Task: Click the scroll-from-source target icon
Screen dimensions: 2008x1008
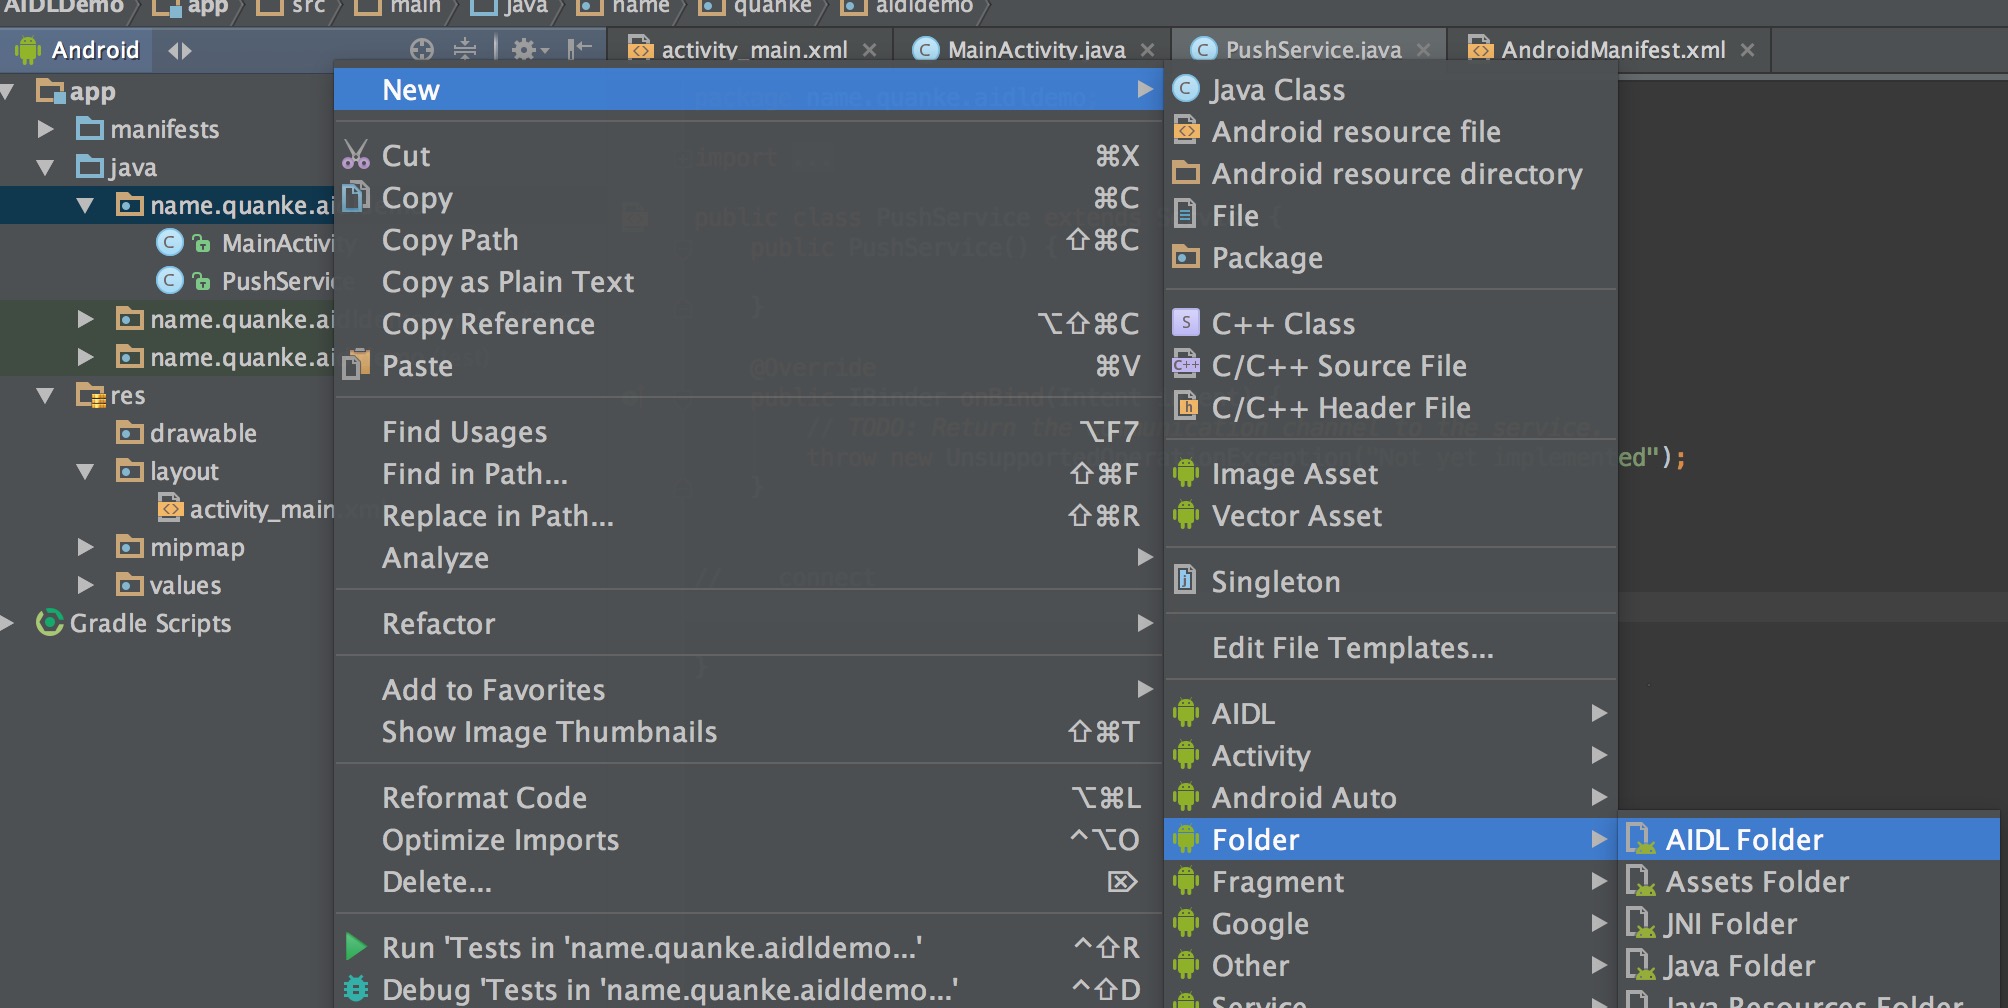Action: pos(422,49)
